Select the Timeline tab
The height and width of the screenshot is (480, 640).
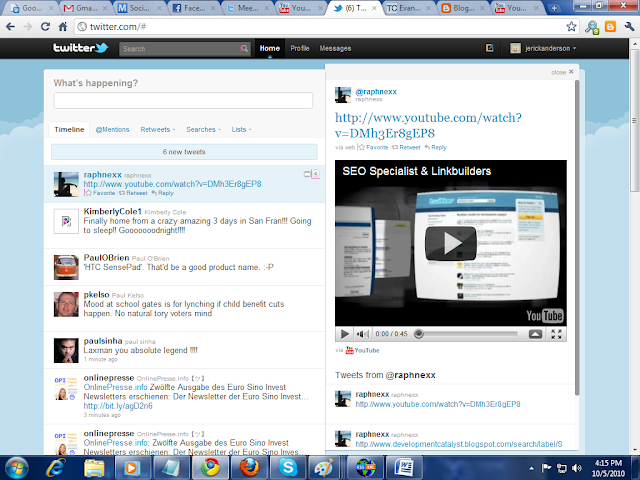(x=69, y=129)
